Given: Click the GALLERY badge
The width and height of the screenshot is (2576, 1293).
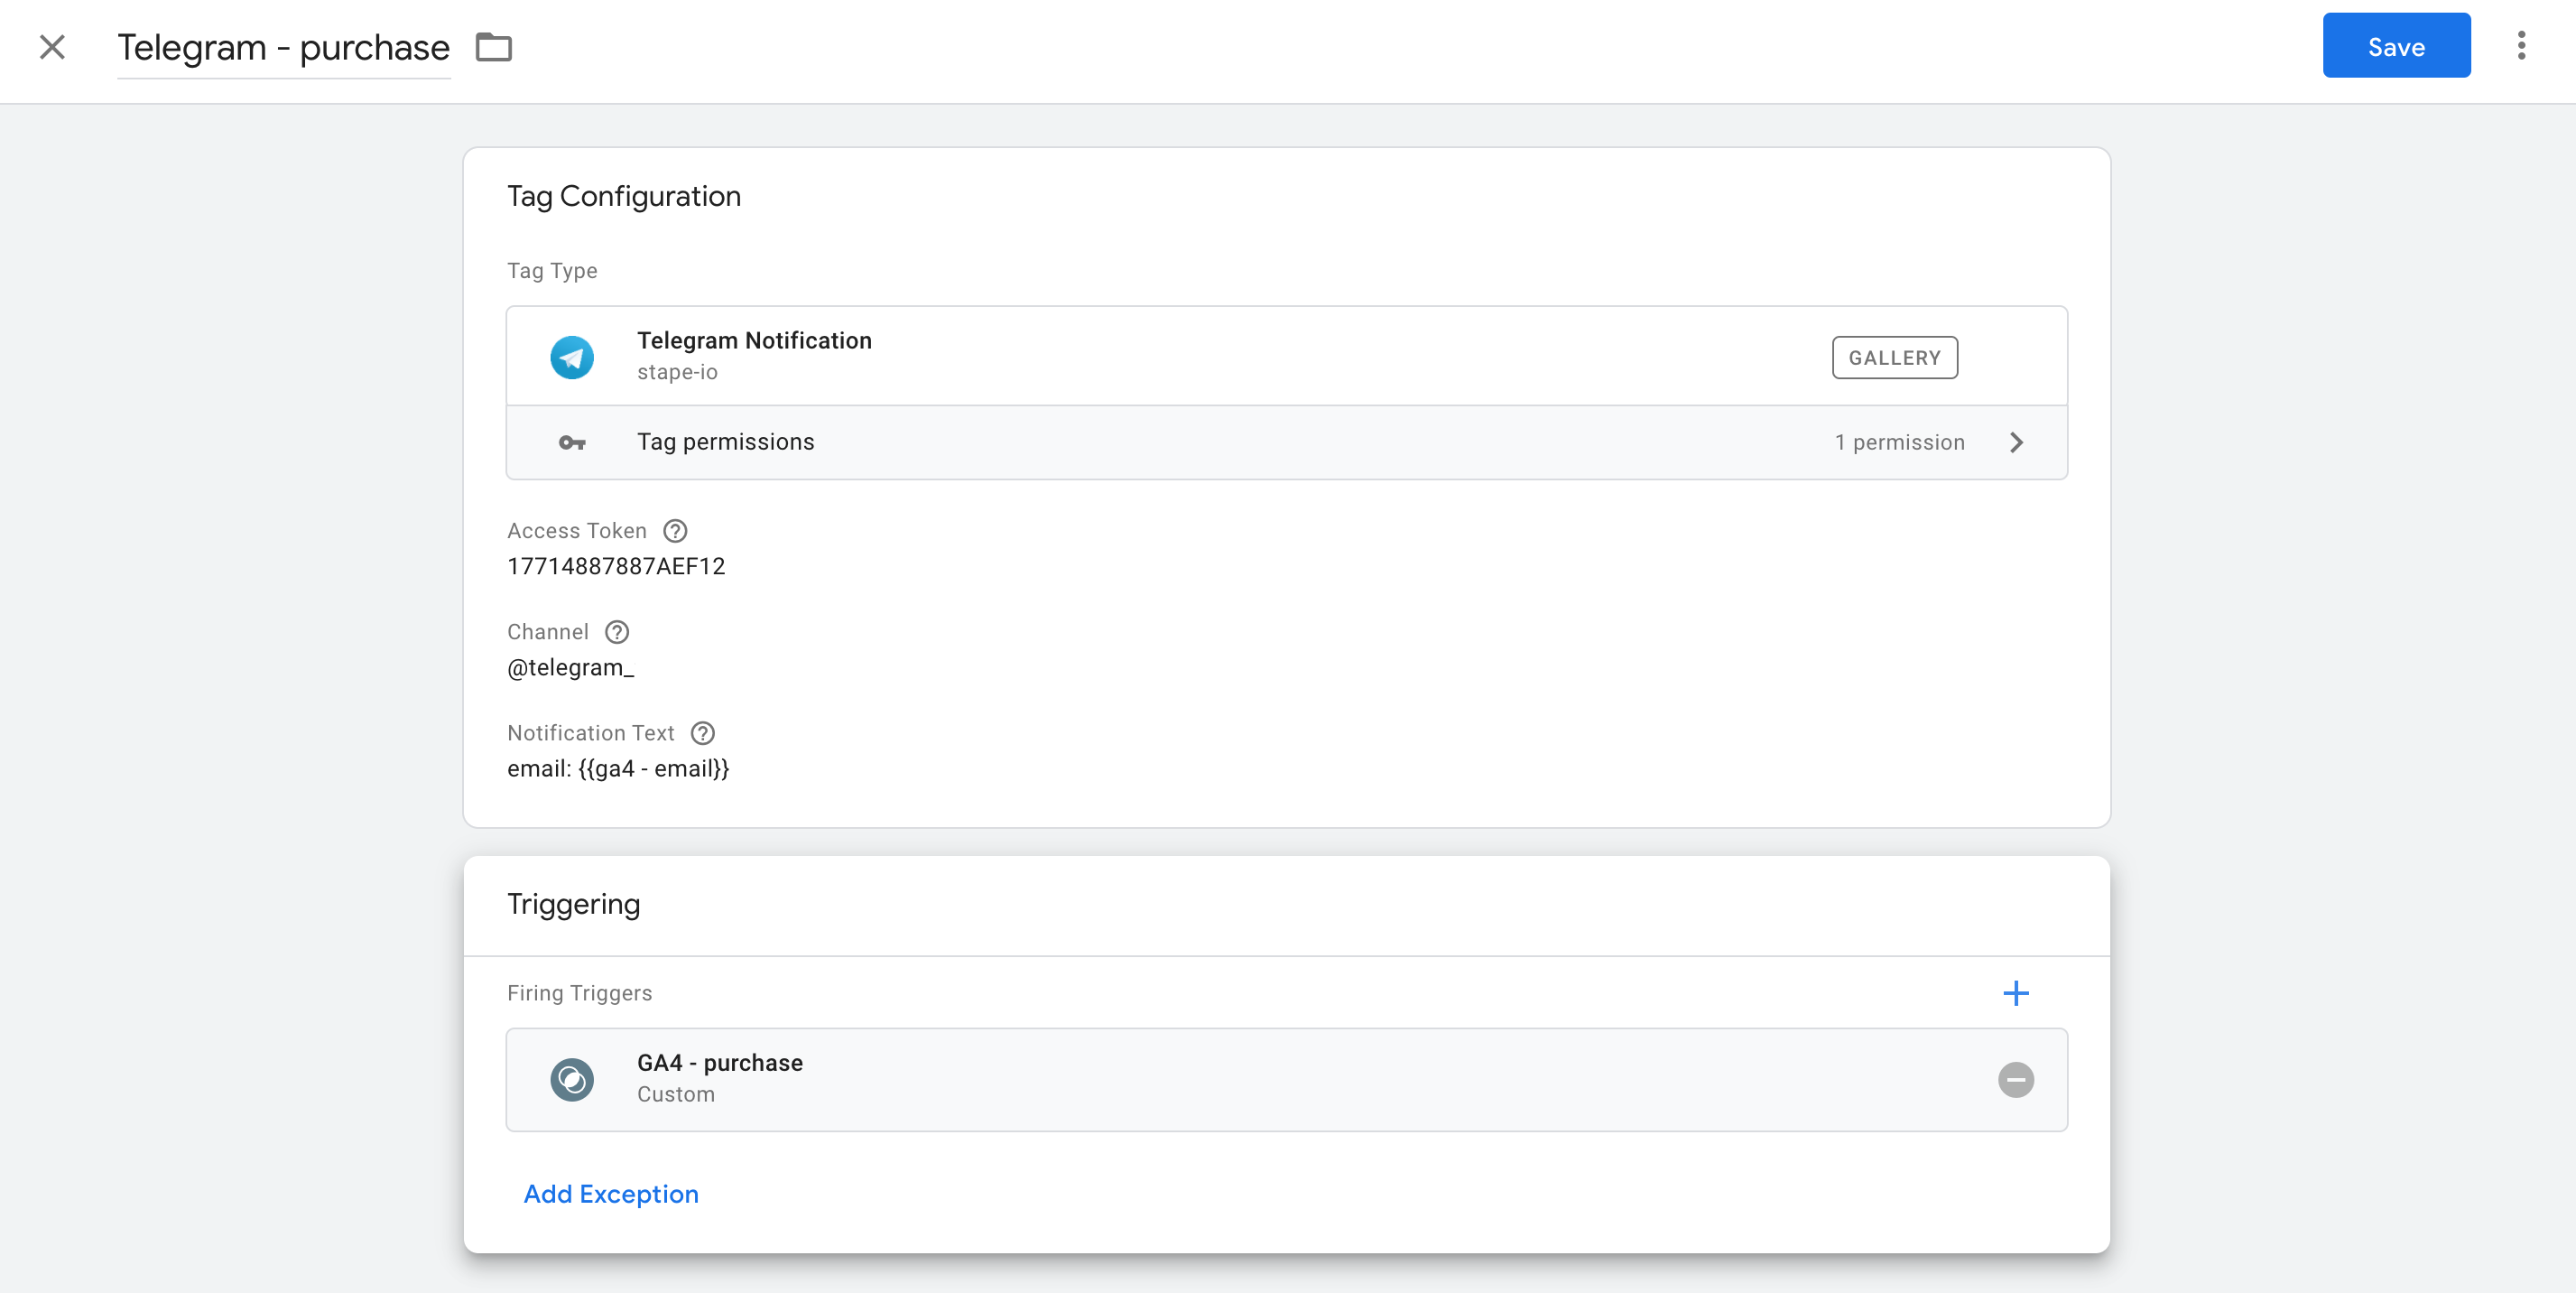Looking at the screenshot, I should 1894,358.
